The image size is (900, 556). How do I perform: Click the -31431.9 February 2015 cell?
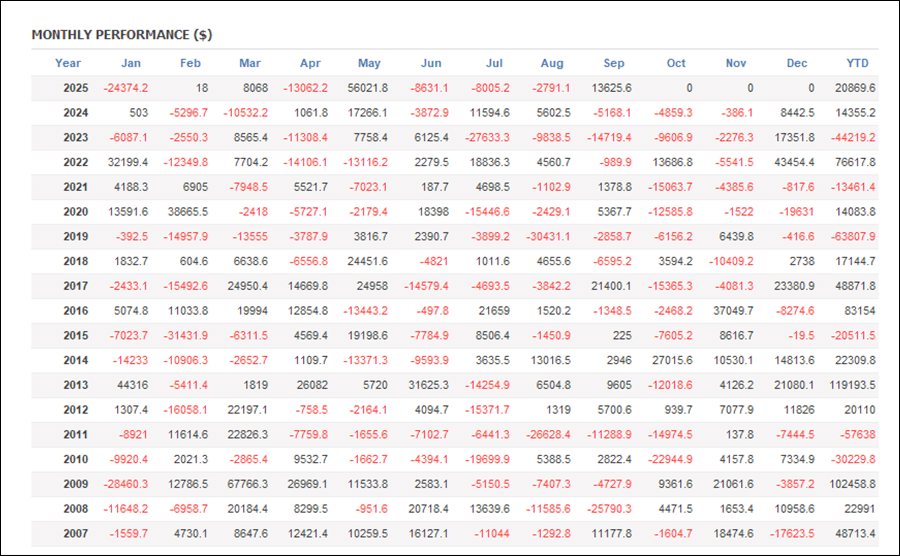pos(186,336)
